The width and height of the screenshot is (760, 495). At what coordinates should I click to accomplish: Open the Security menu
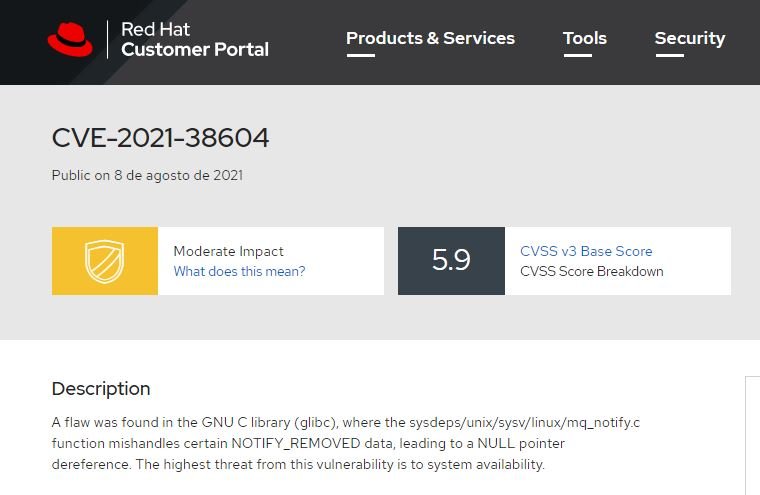pyautogui.click(x=690, y=38)
